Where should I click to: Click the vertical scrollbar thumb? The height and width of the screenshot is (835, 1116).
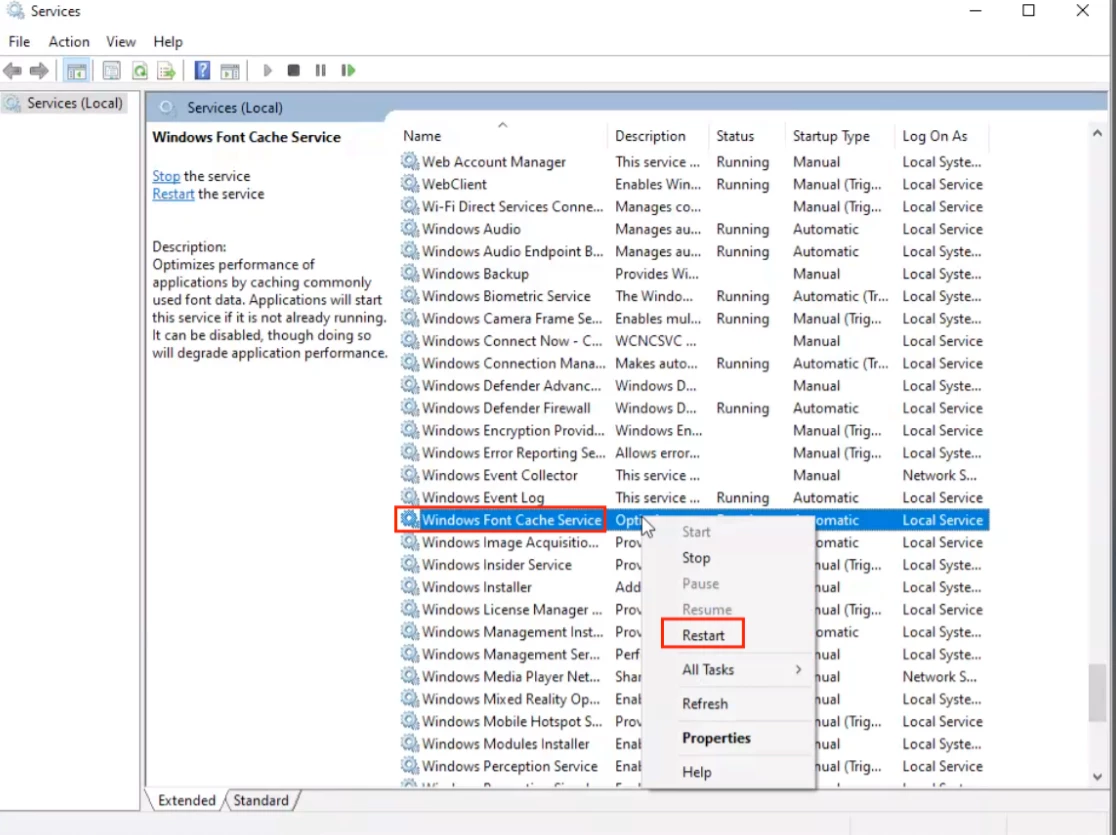click(x=1097, y=693)
